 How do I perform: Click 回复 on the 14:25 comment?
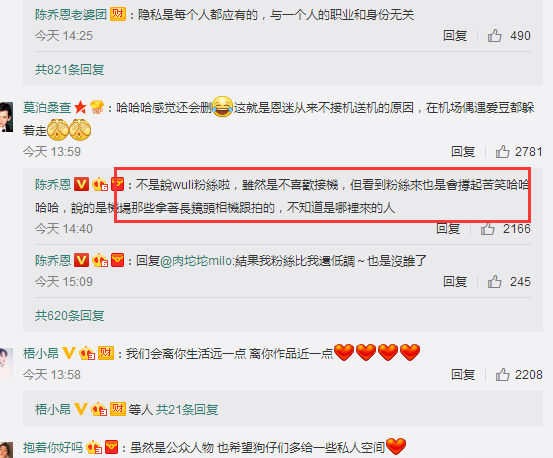pos(455,36)
